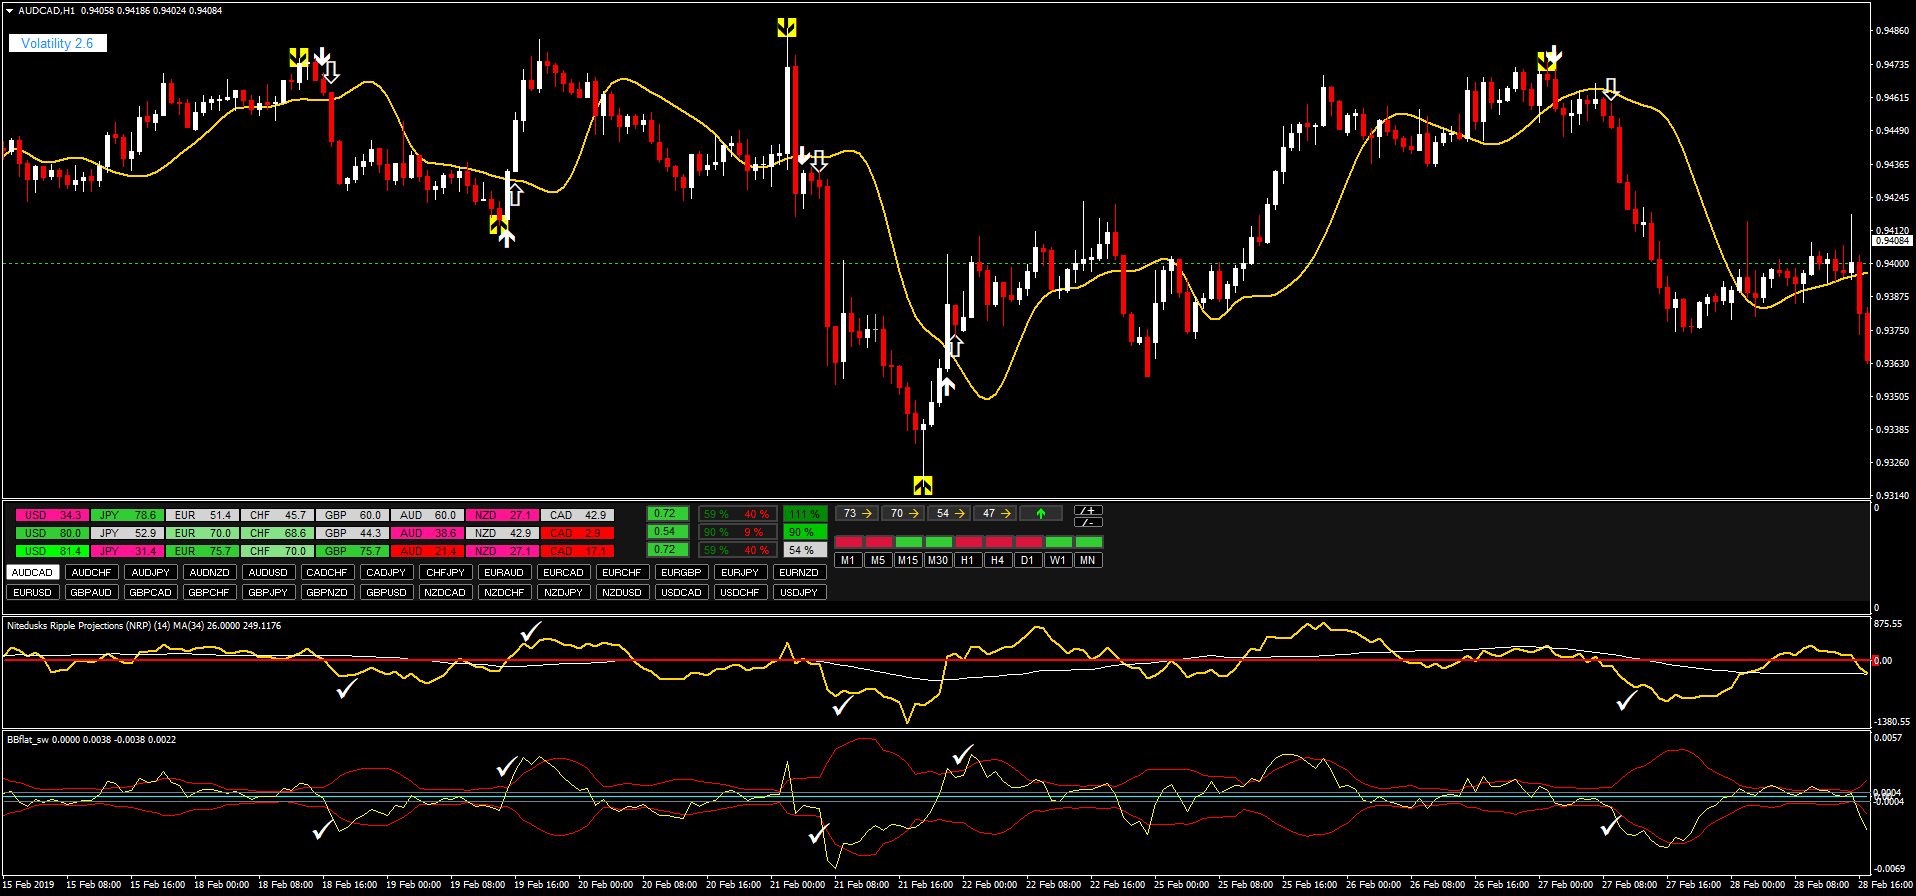Image resolution: width=1916 pixels, height=896 pixels.
Task: Open the USDJPY pair chart
Action: click(x=798, y=593)
